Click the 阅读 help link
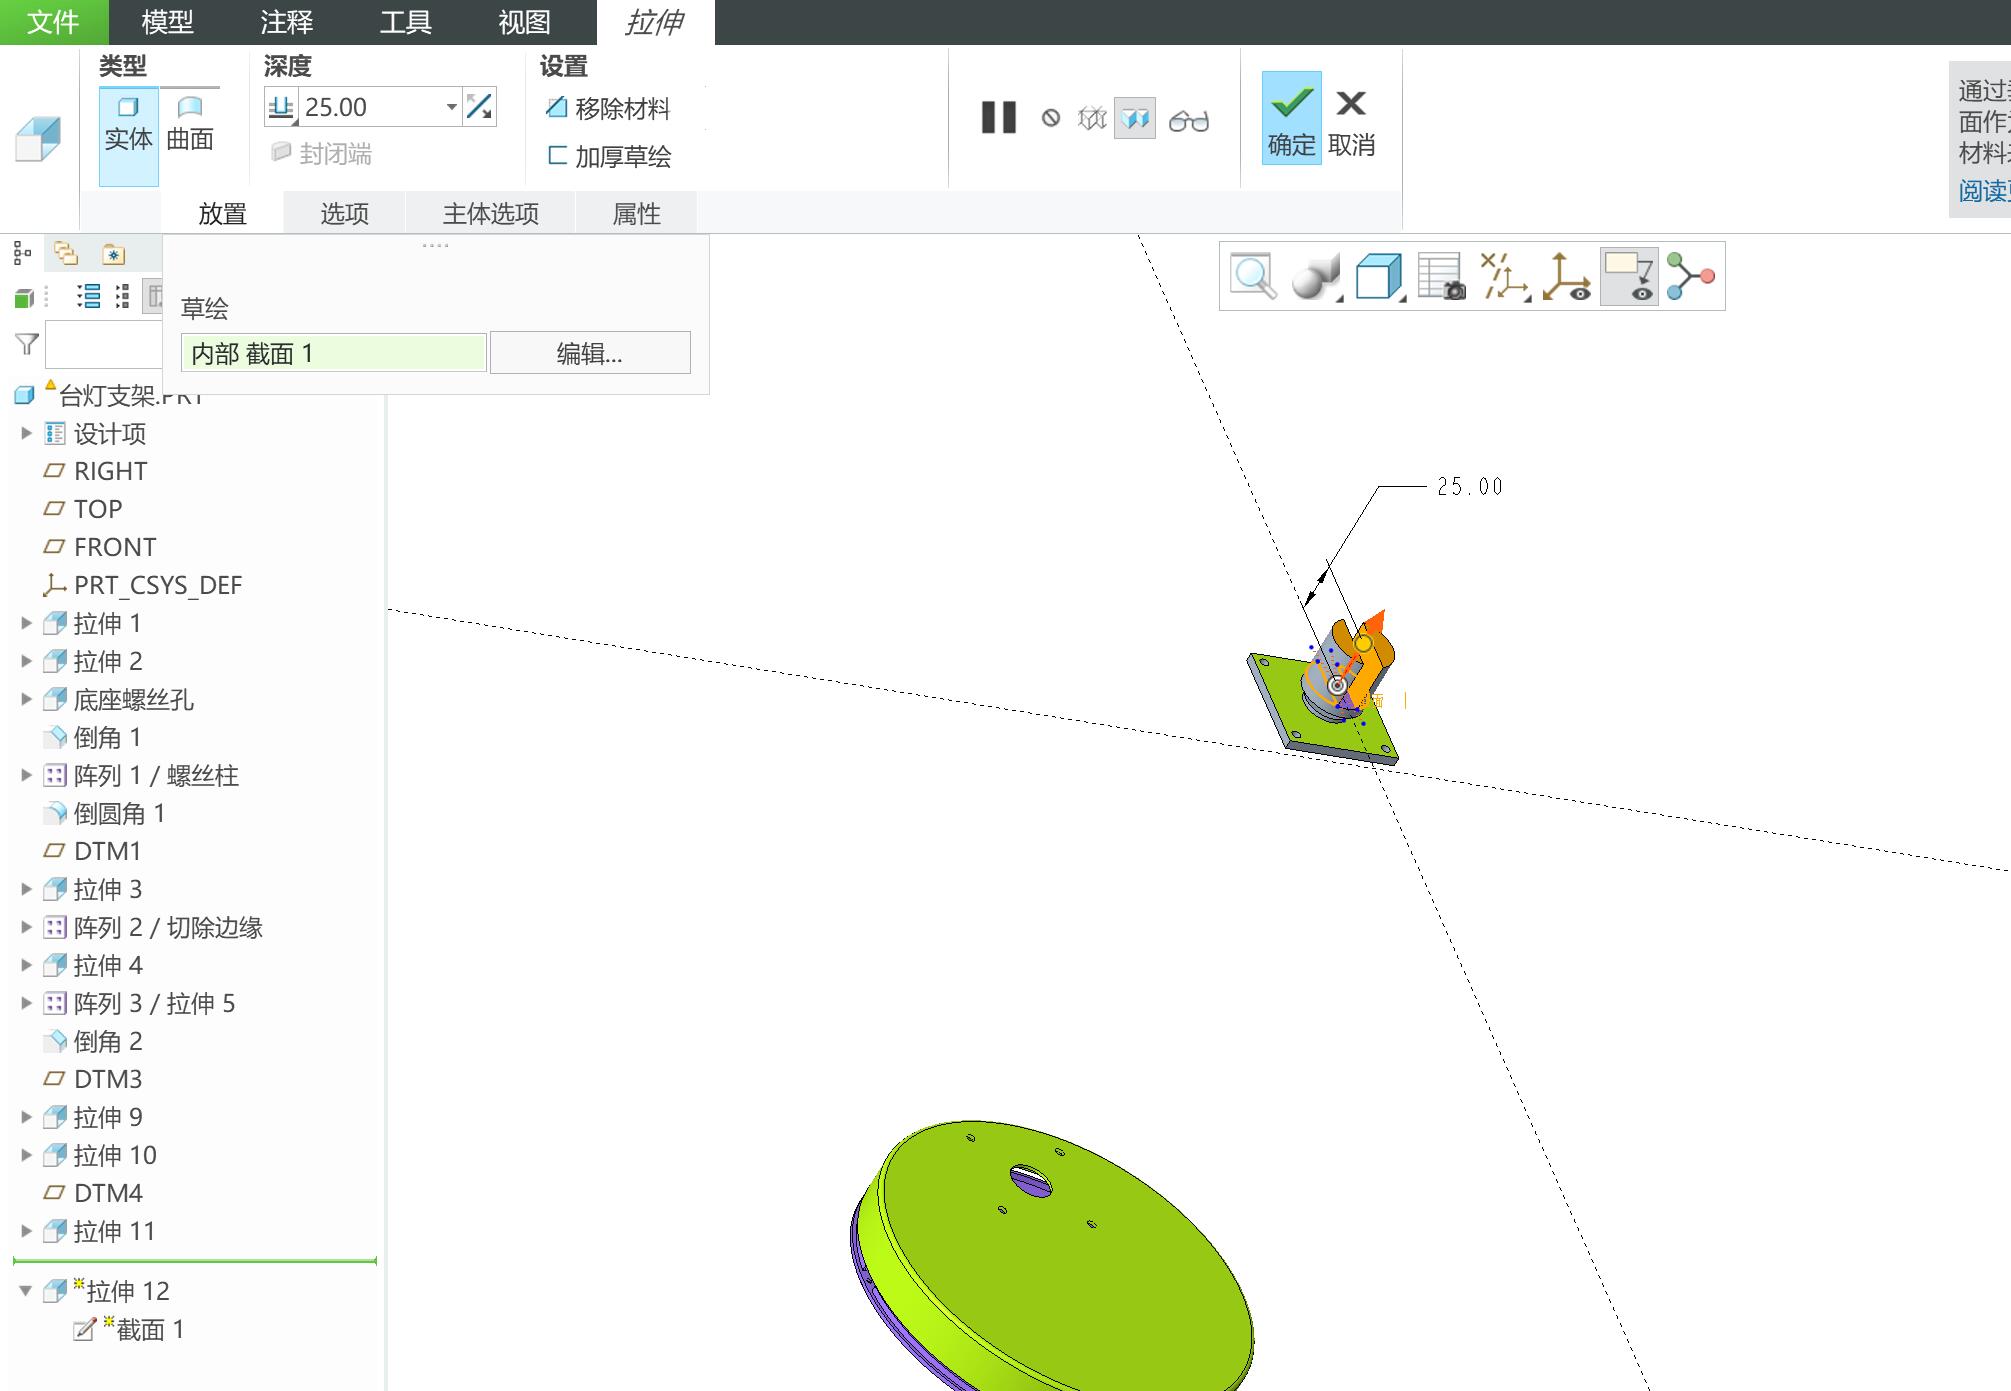Viewport: 2011px width, 1391px height. tap(1984, 191)
